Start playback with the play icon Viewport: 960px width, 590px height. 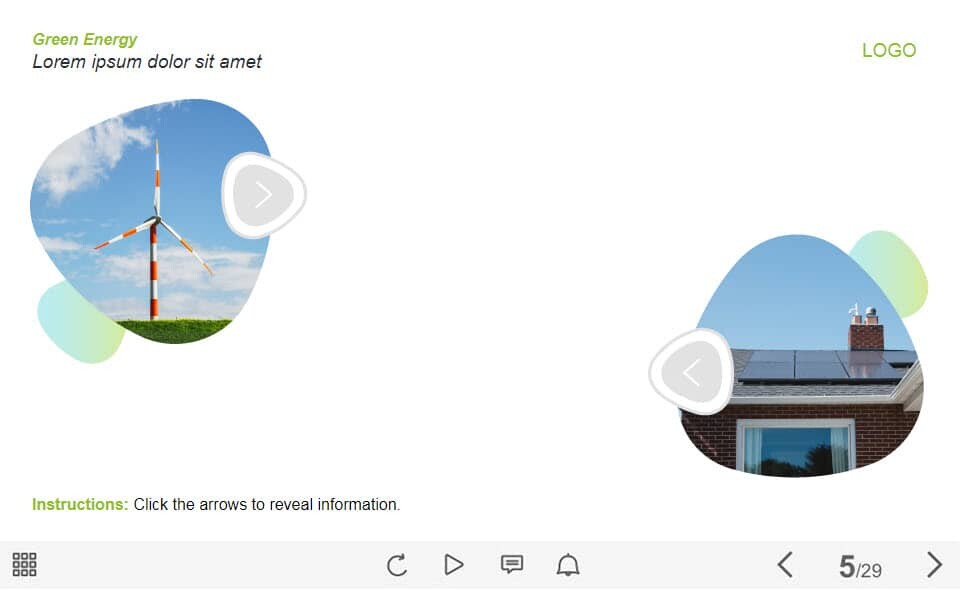[453, 564]
